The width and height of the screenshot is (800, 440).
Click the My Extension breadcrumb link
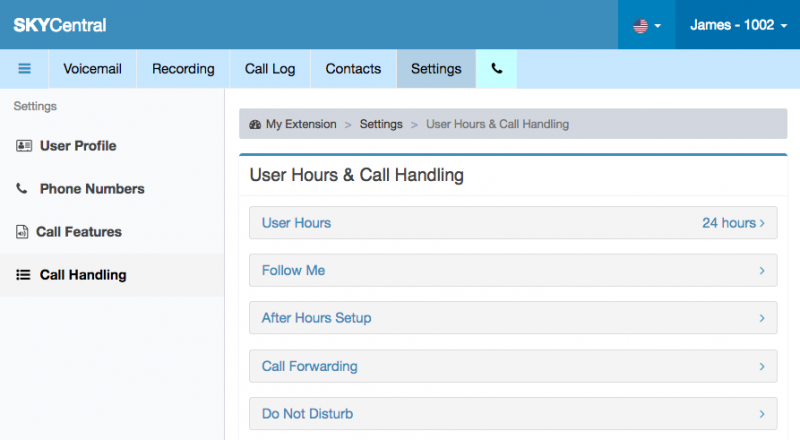301,124
